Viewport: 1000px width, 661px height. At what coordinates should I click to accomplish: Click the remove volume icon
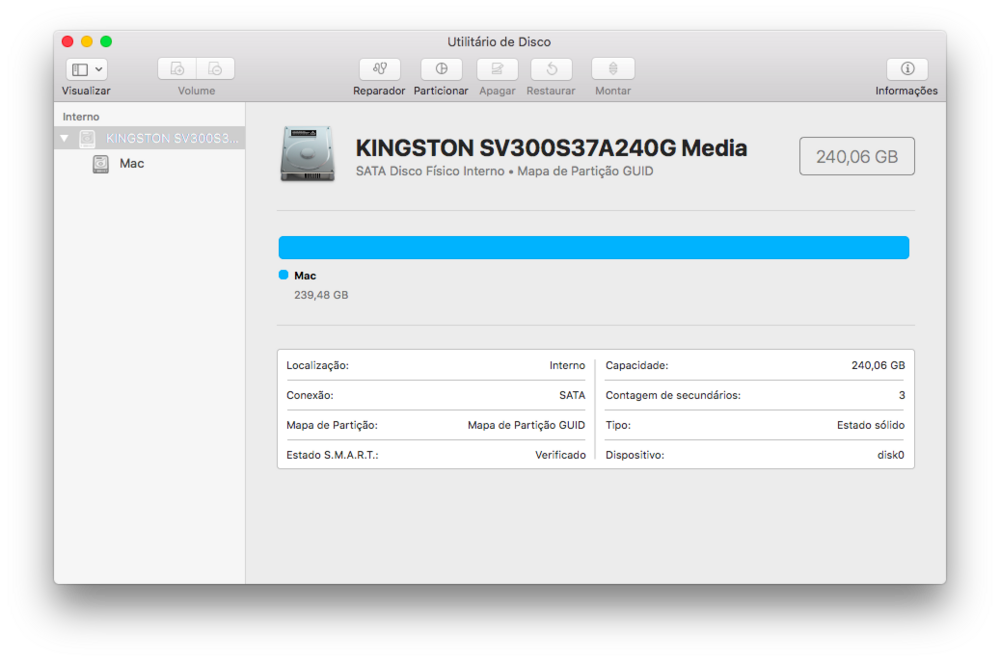click(x=215, y=69)
